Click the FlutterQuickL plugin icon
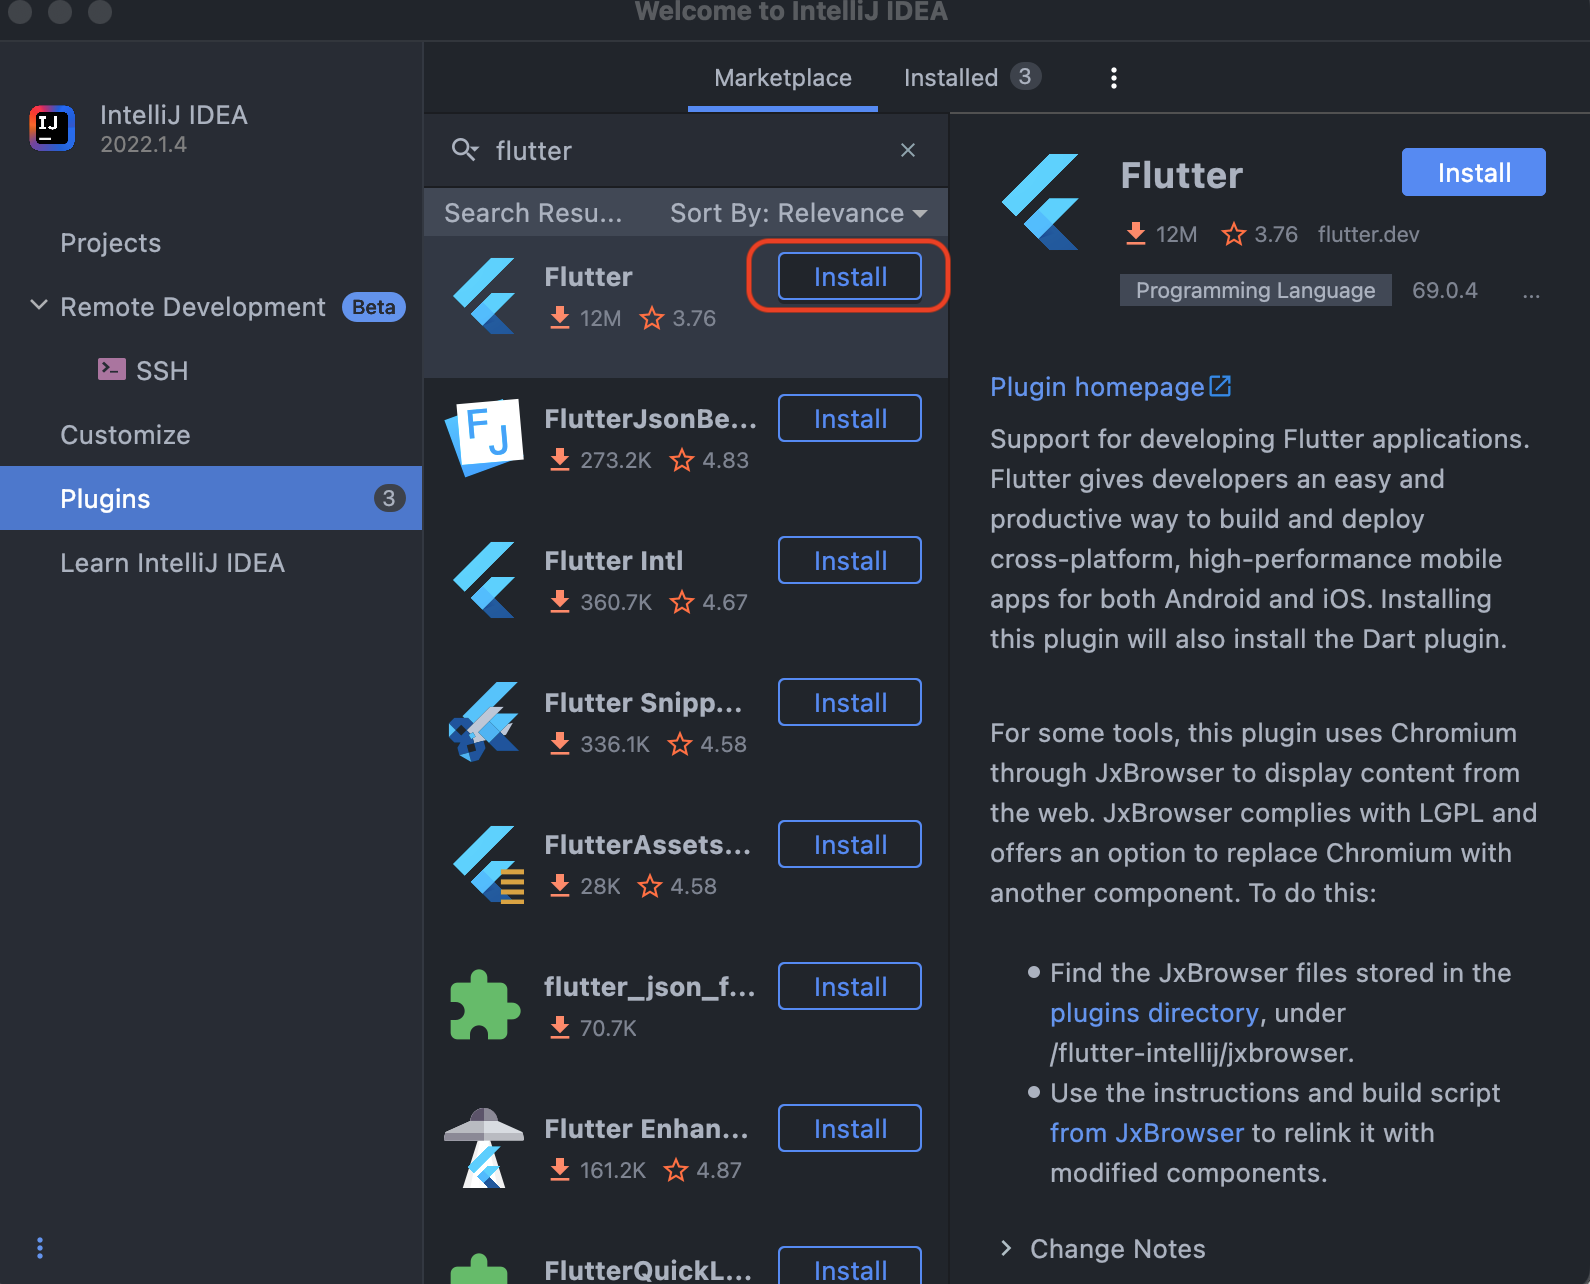Image resolution: width=1590 pixels, height=1284 pixels. (480, 1268)
